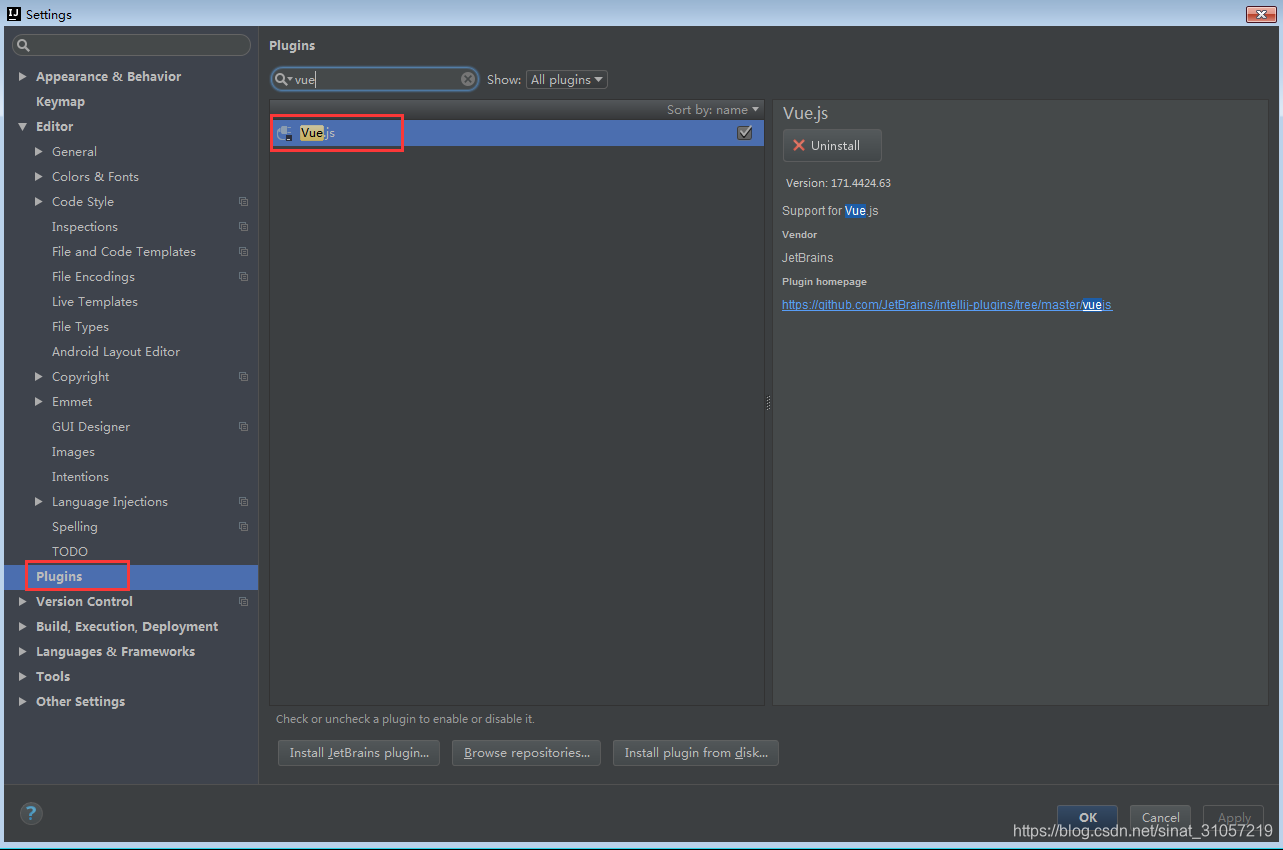
Task: Click the magnifier icon in the settings search box
Action: (24, 45)
